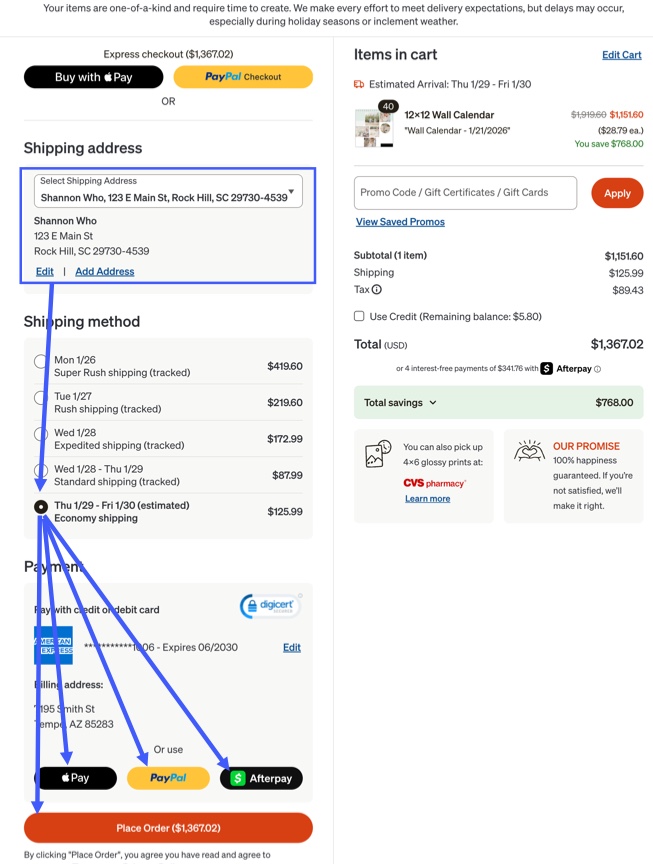Click the Our Promise heart-hands icon

click(529, 451)
